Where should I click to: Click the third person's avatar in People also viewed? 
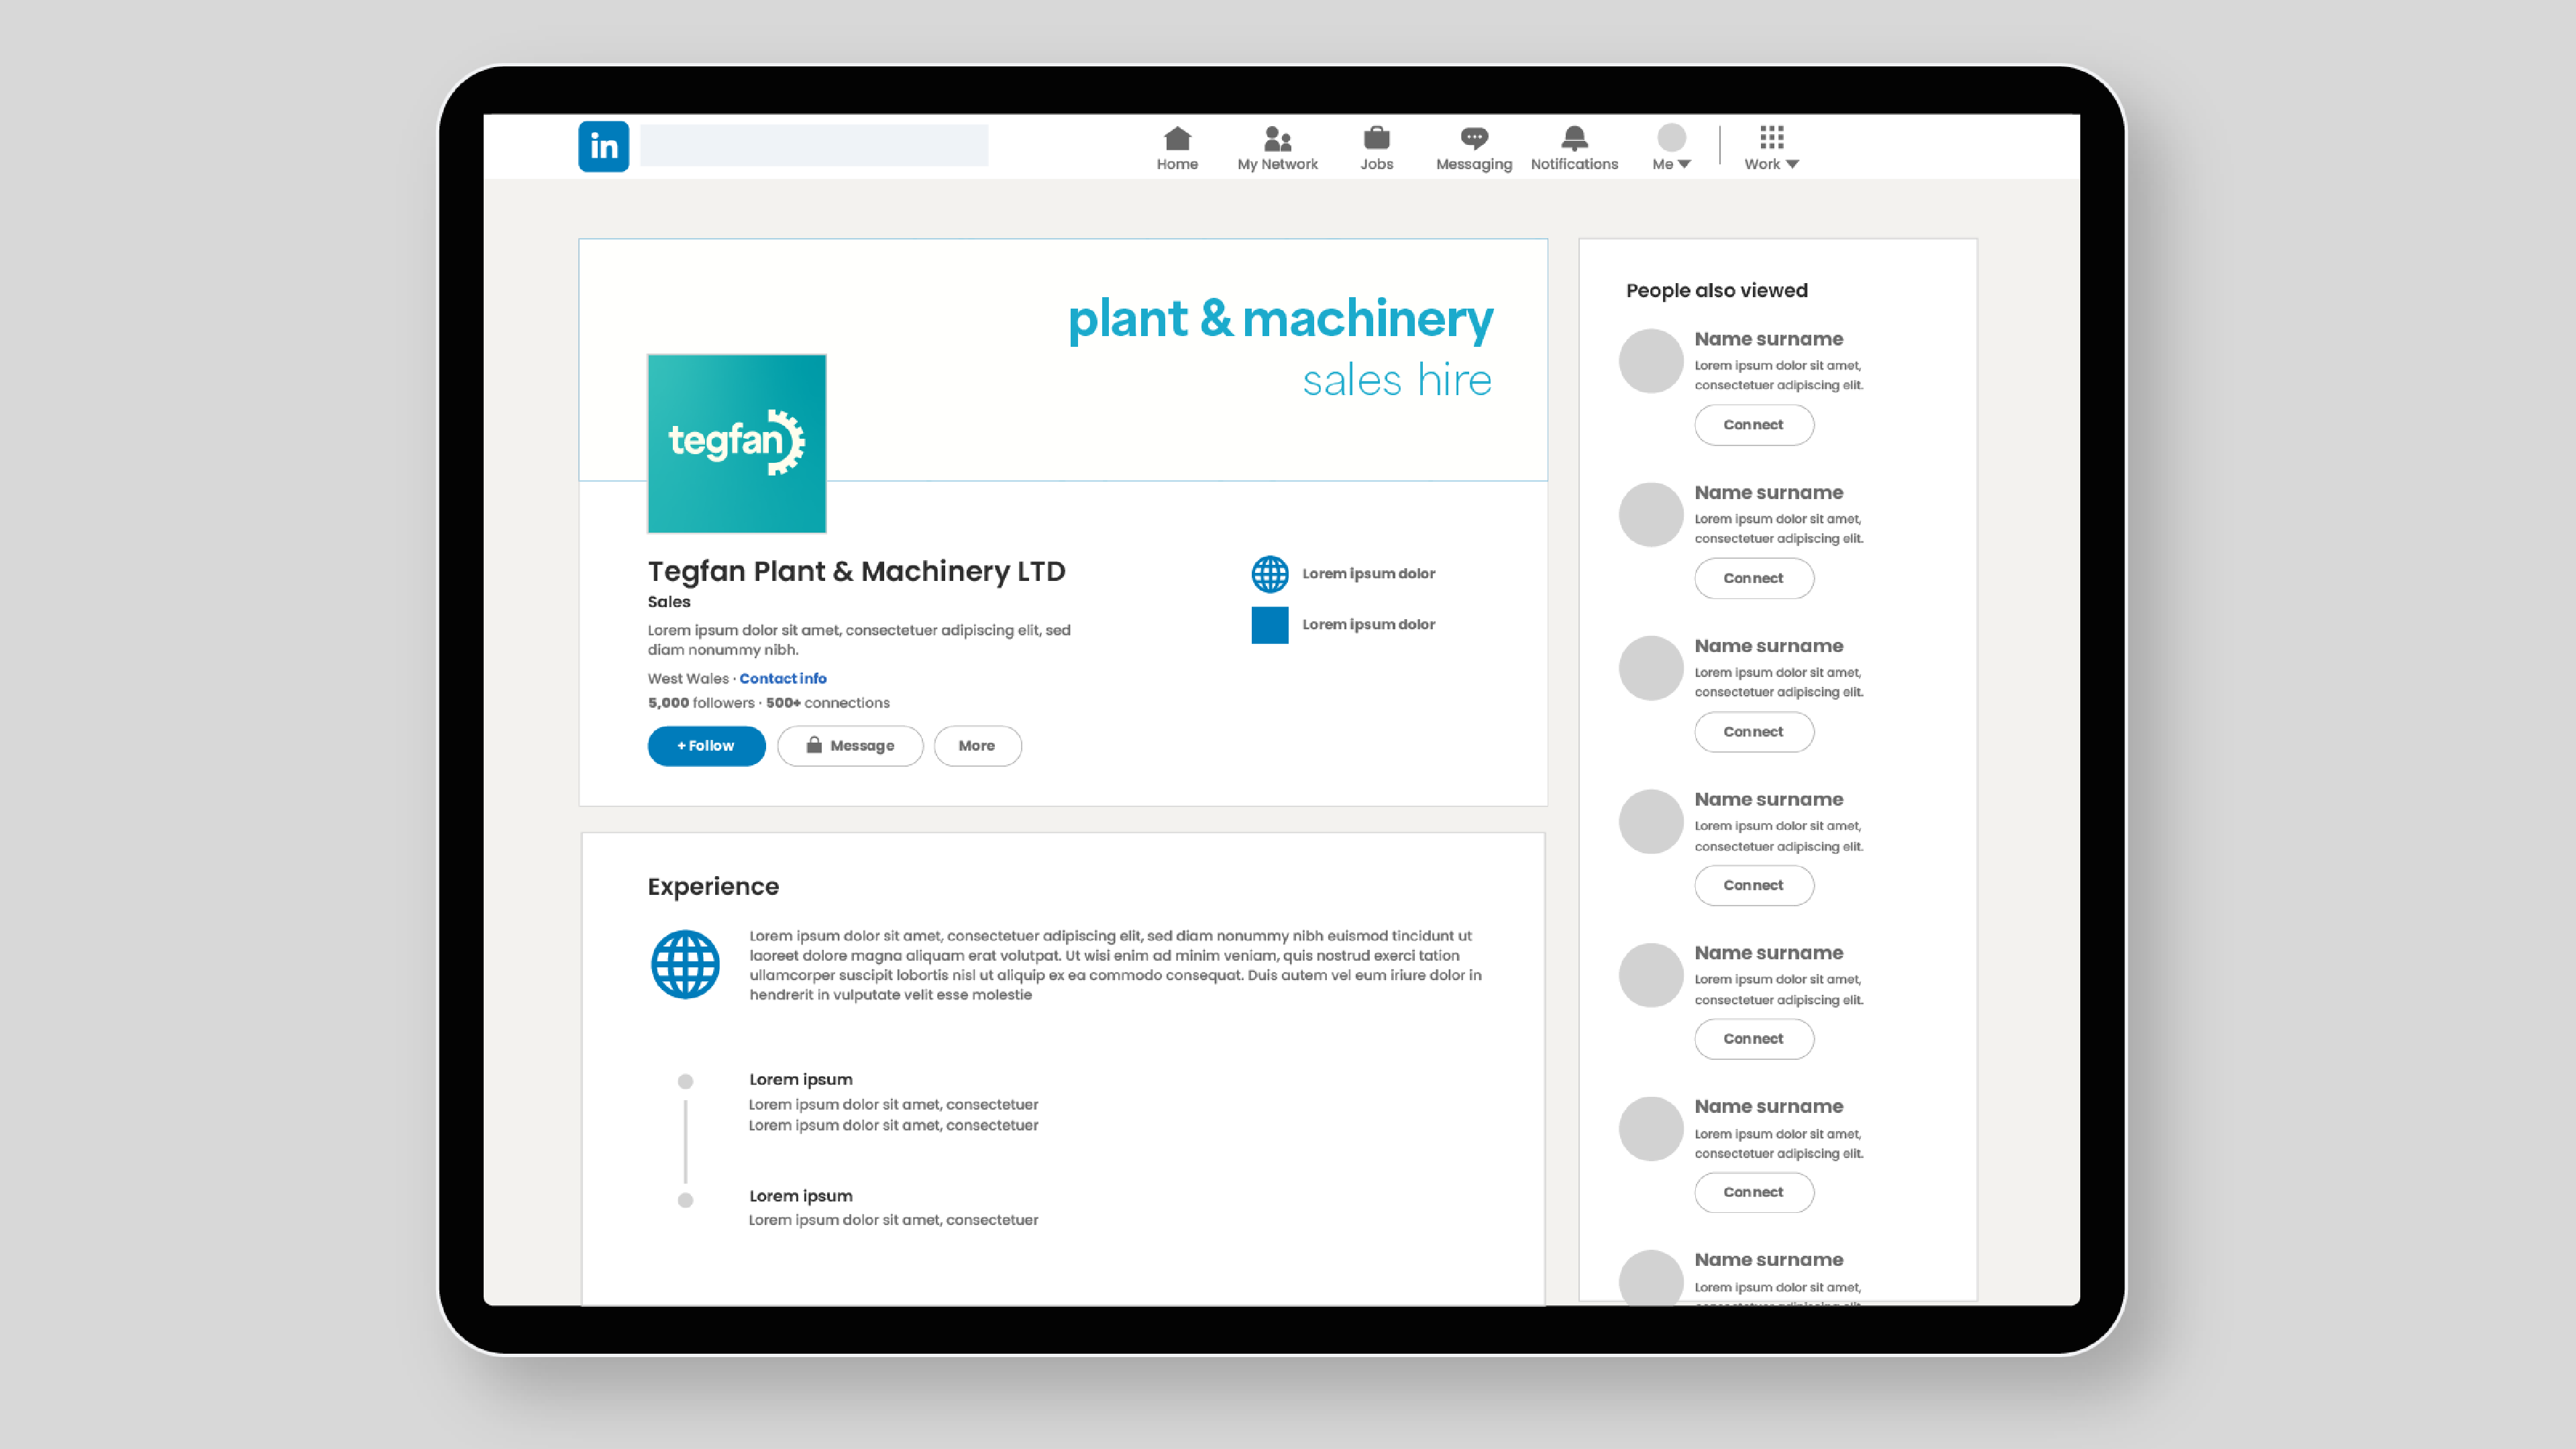(1651, 668)
